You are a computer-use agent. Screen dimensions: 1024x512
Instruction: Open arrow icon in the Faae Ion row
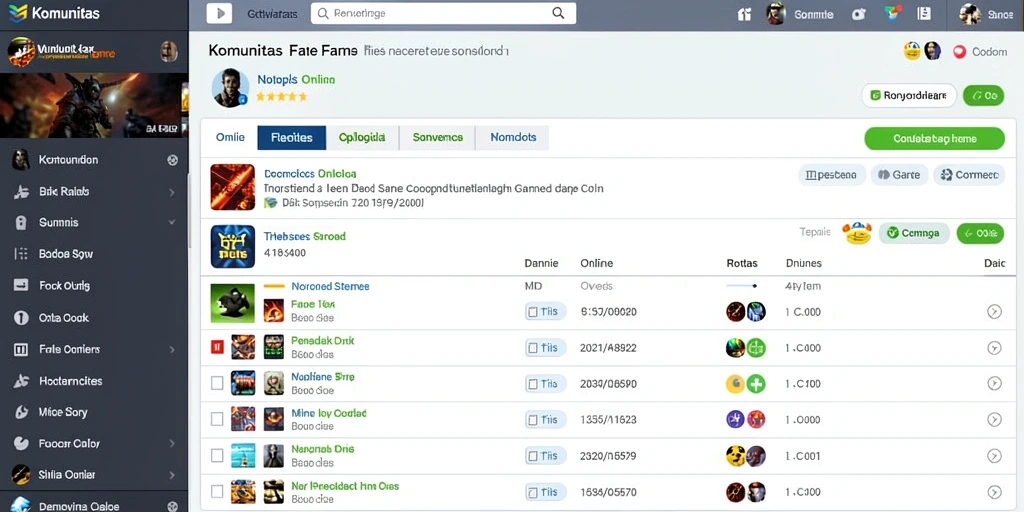point(994,312)
